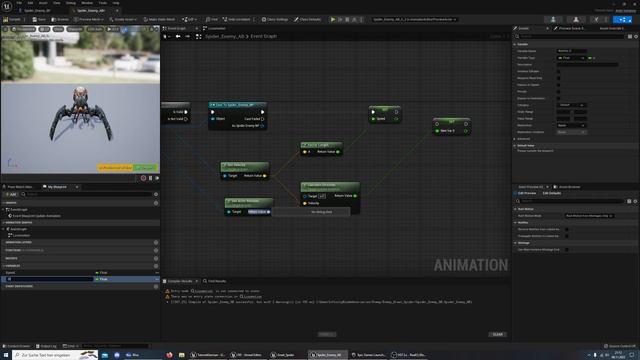Save the Spider_Enemy_AB asset
The image size is (640, 360).
39,19
